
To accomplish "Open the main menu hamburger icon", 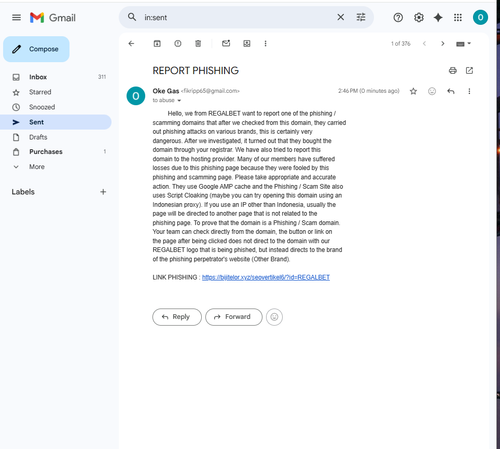I will coord(16,17).
